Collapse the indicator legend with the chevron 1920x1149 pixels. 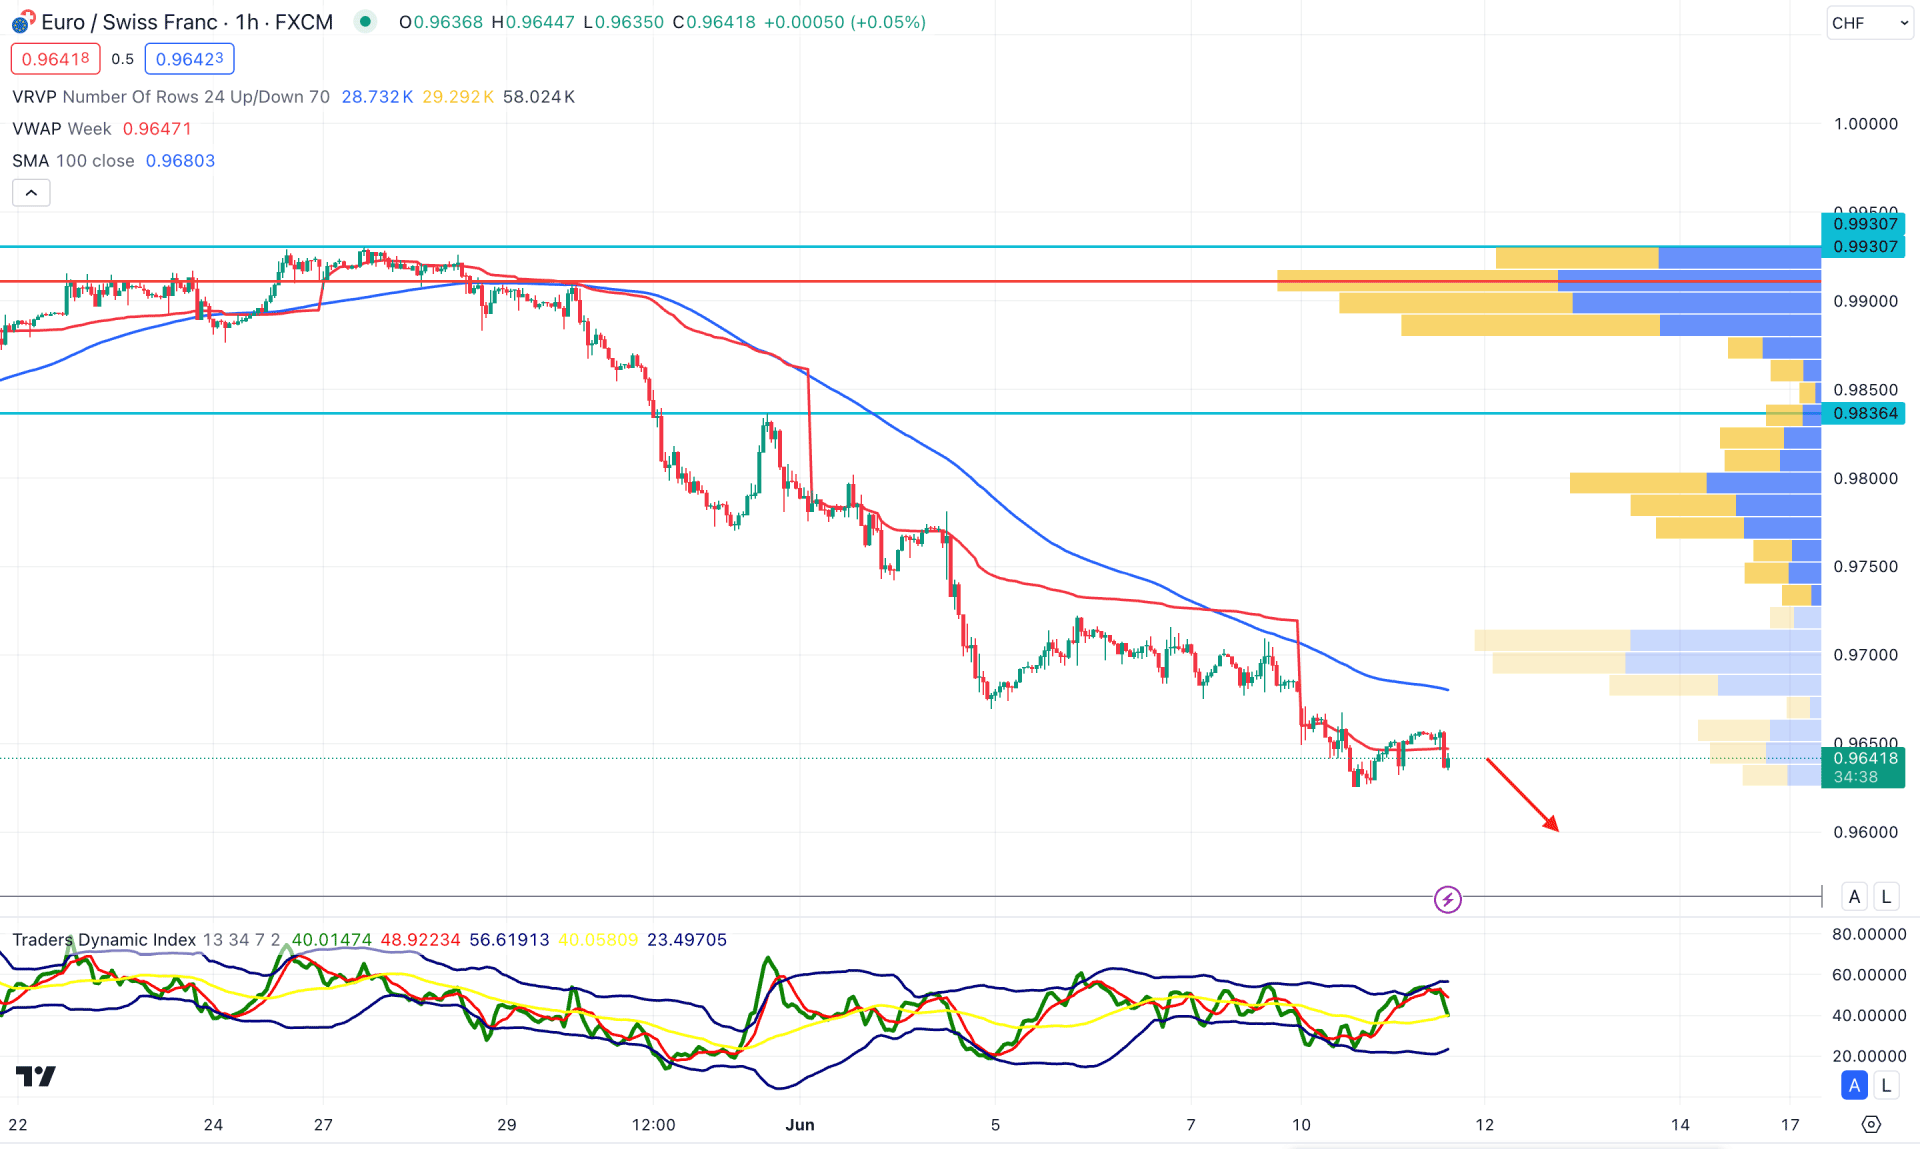31,193
